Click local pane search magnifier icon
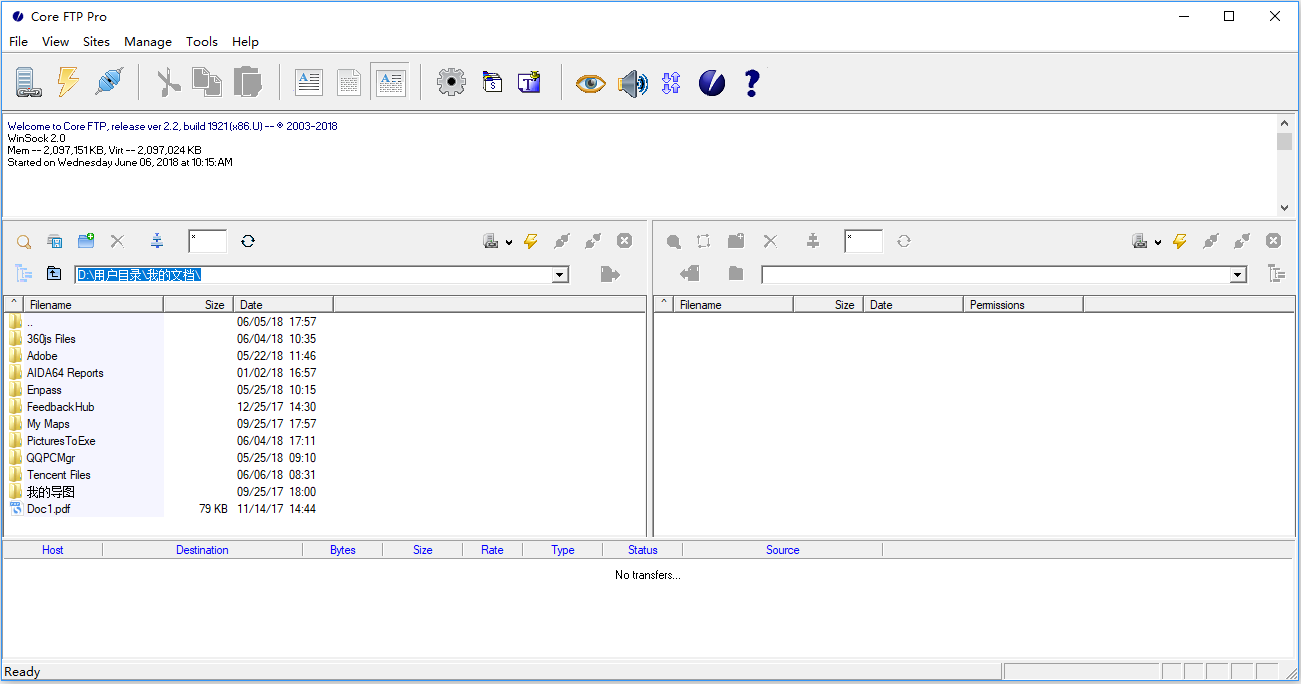The height and width of the screenshot is (684, 1301). [24, 241]
